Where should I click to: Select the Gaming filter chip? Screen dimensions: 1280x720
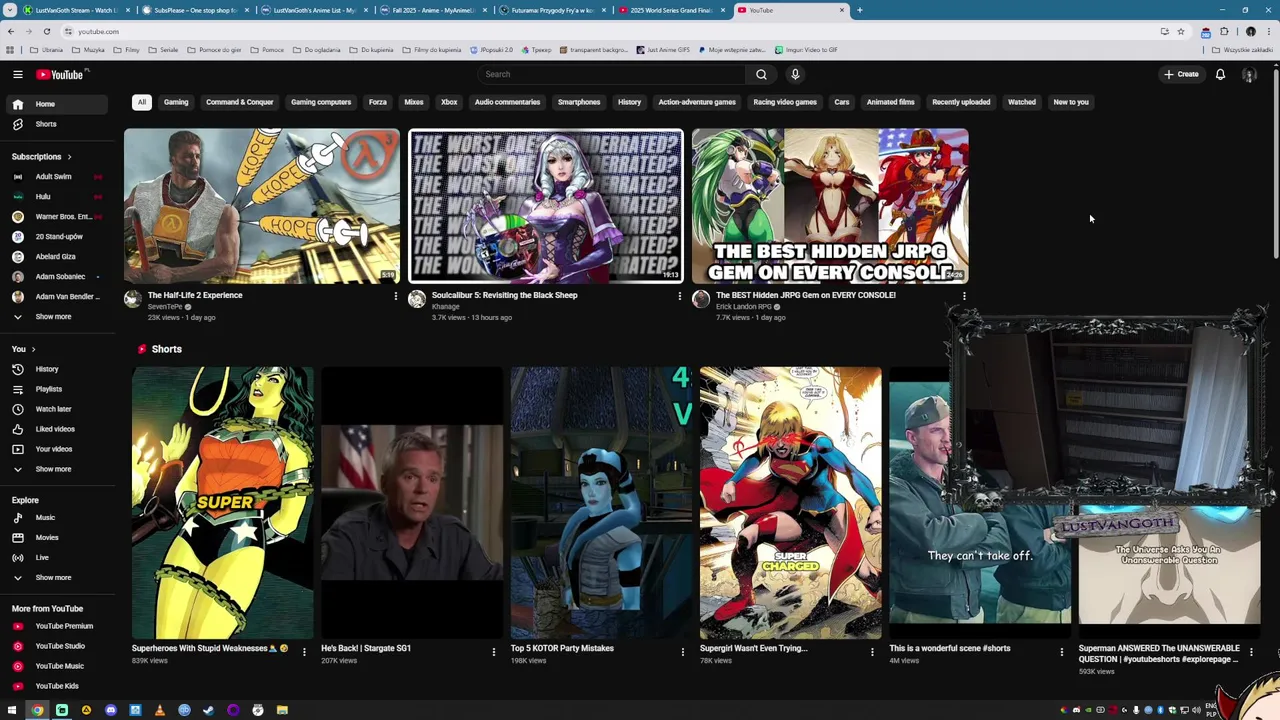pyautogui.click(x=176, y=102)
